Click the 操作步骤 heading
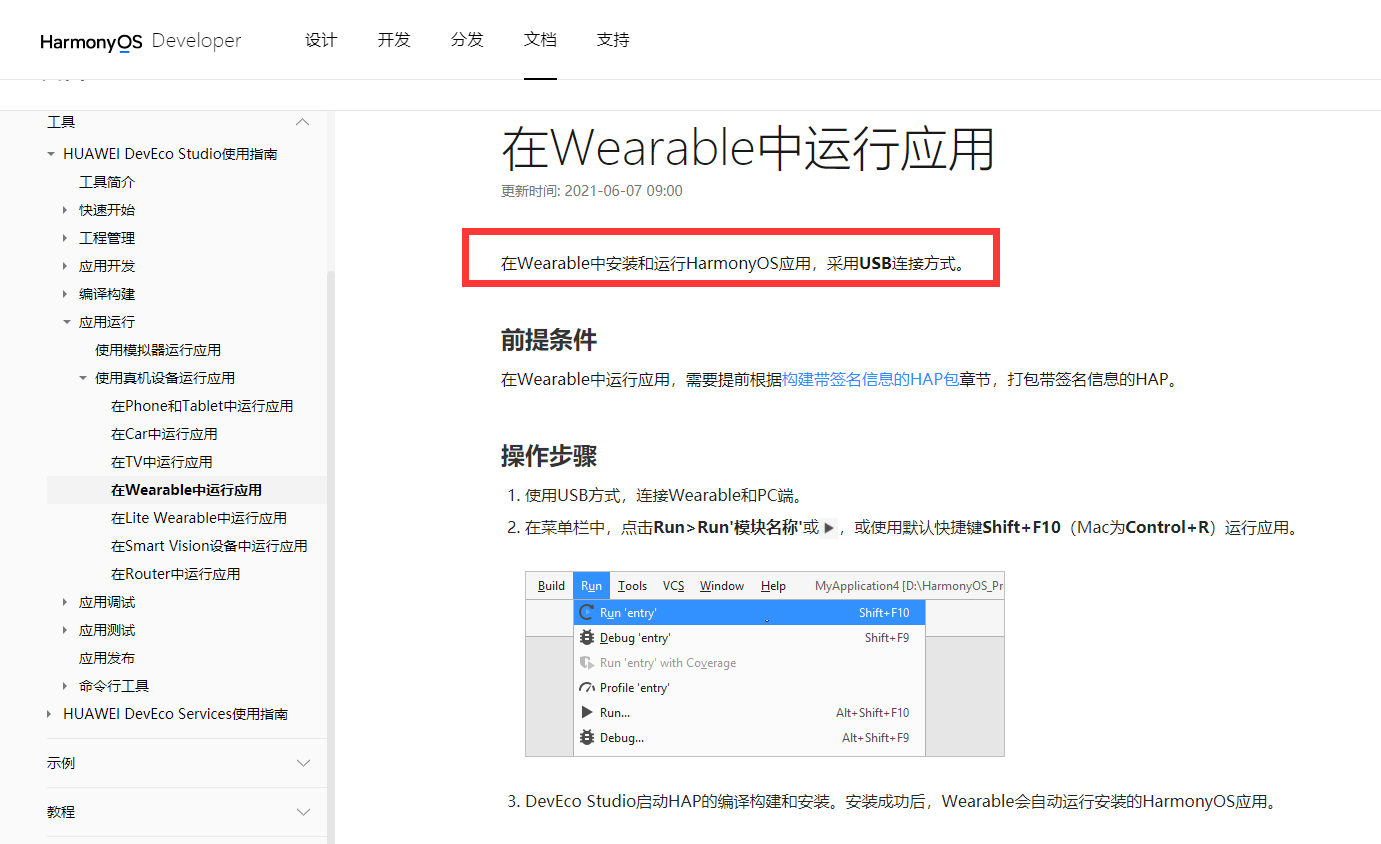 (549, 457)
